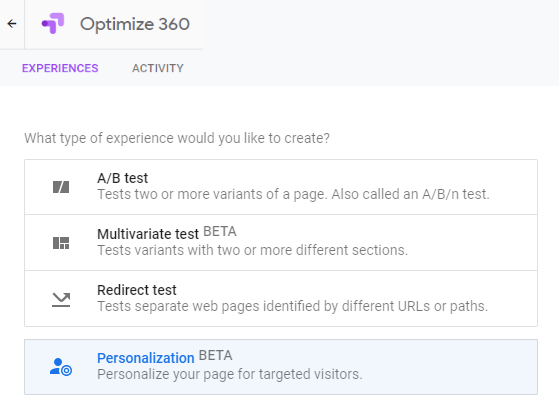
Task: Click 'Tests variants with two or more' description
Action: (252, 250)
